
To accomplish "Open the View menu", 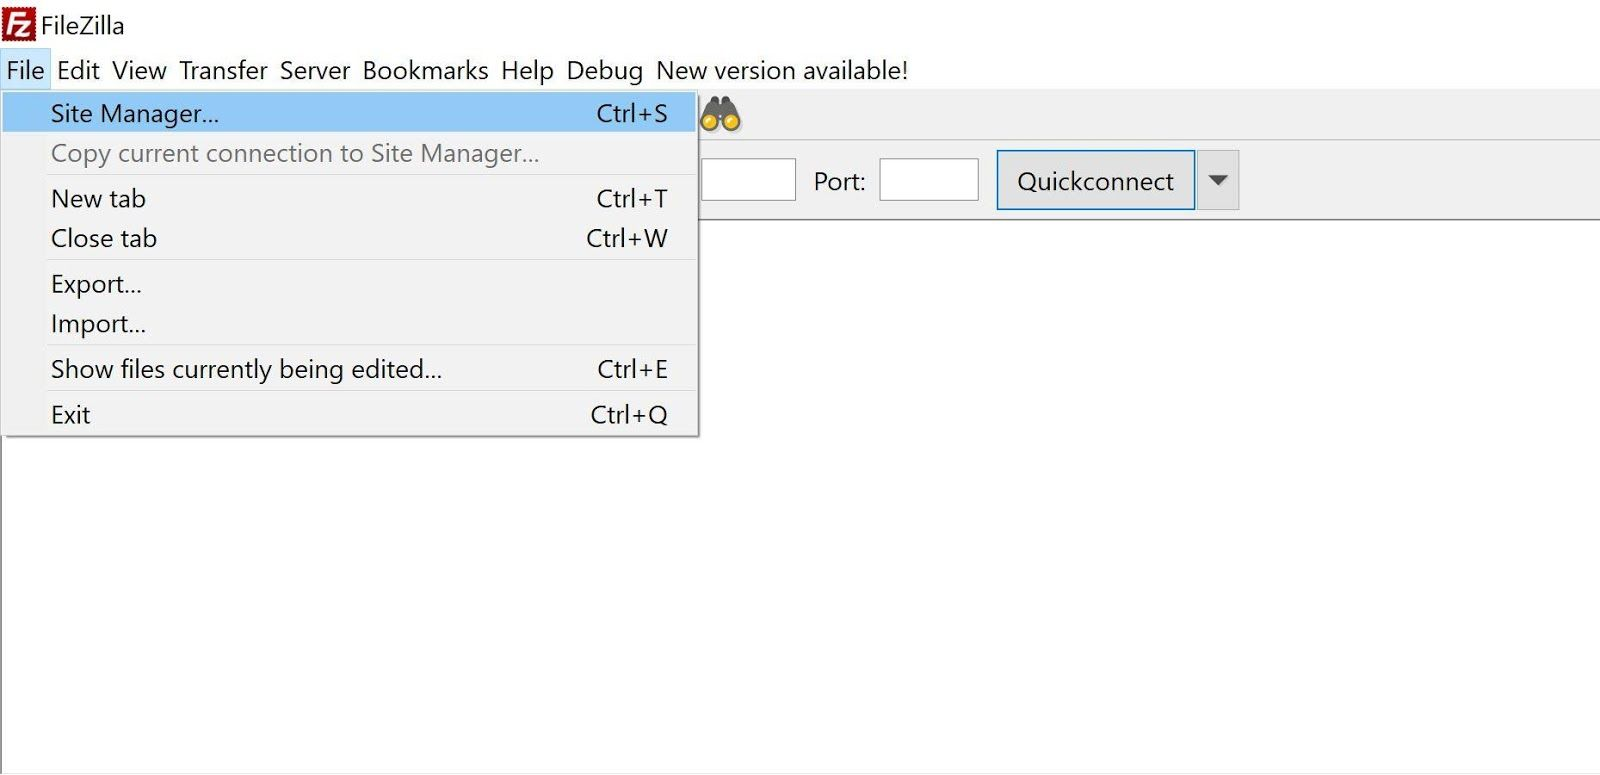I will click(139, 70).
